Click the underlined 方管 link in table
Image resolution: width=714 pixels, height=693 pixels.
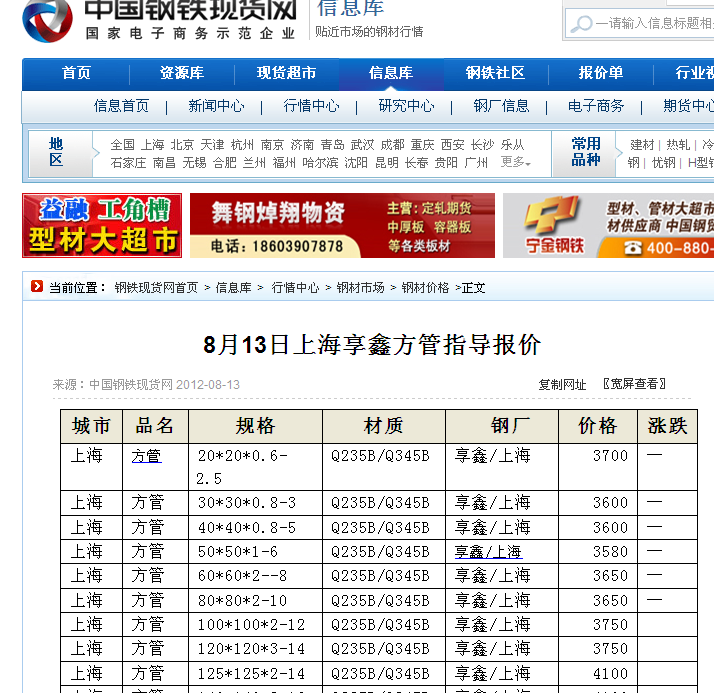(146, 456)
